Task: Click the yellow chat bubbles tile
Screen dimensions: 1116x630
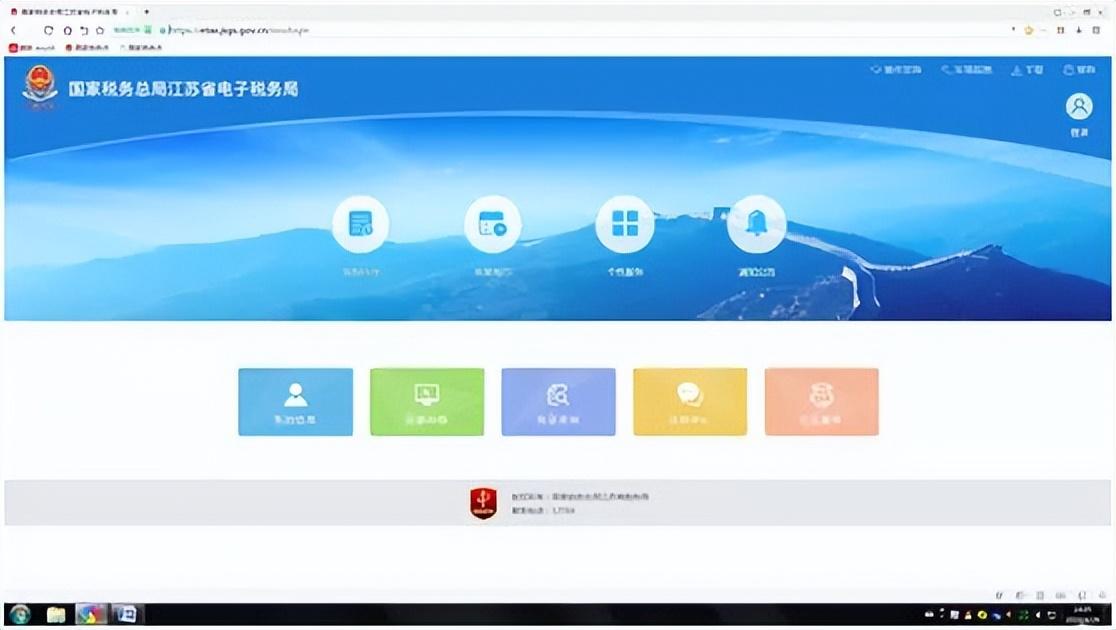Action: point(690,401)
